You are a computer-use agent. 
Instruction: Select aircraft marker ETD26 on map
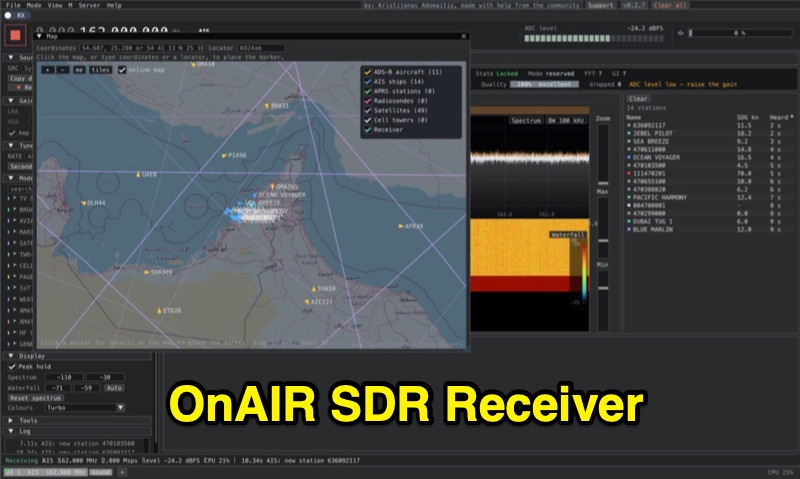(x=159, y=310)
